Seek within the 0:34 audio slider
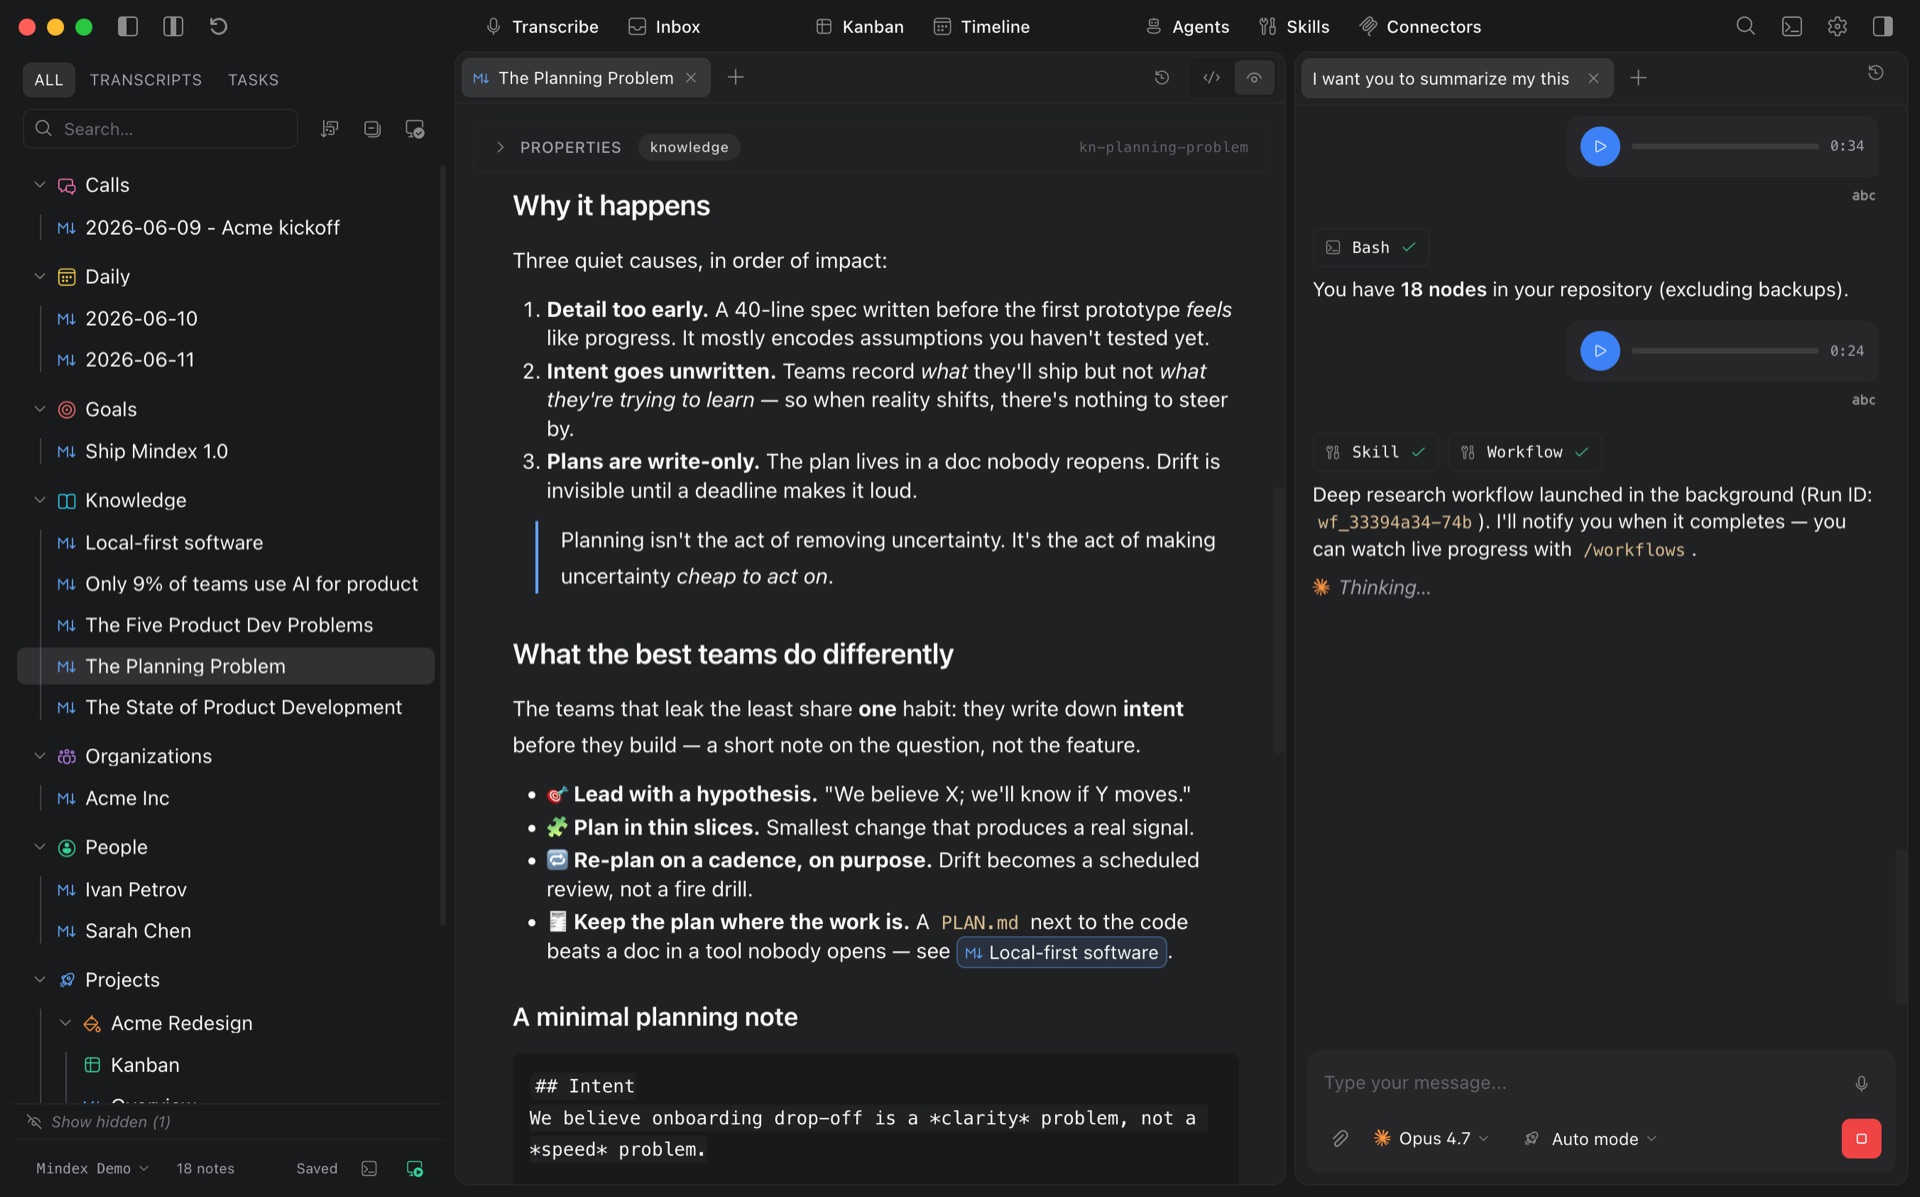The height and width of the screenshot is (1197, 1920). [x=1725, y=146]
